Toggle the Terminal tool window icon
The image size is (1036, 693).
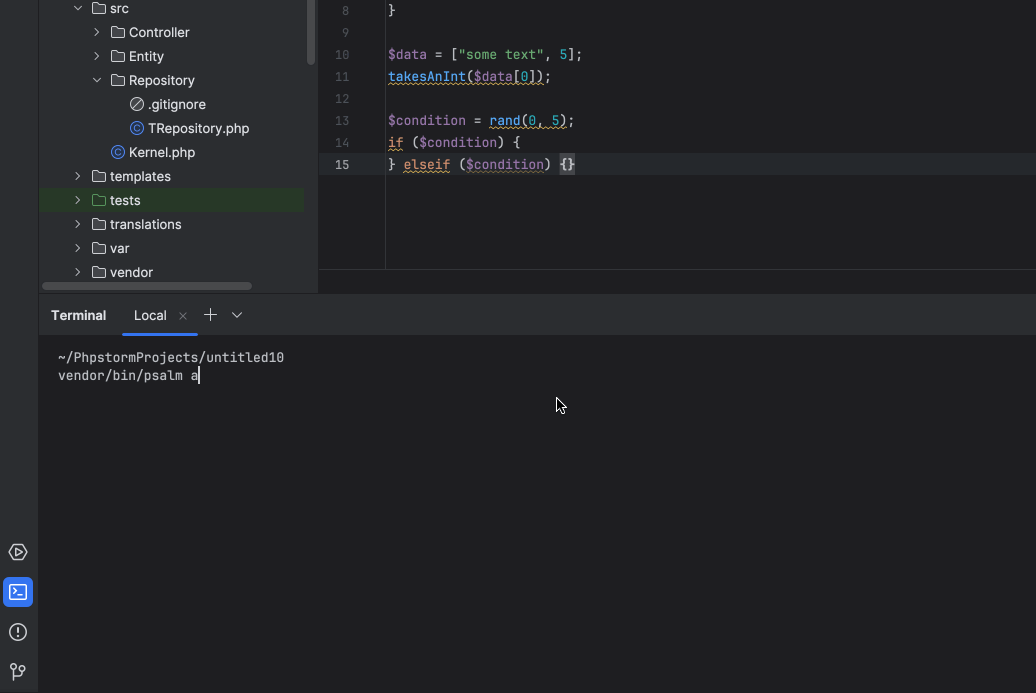[18, 592]
